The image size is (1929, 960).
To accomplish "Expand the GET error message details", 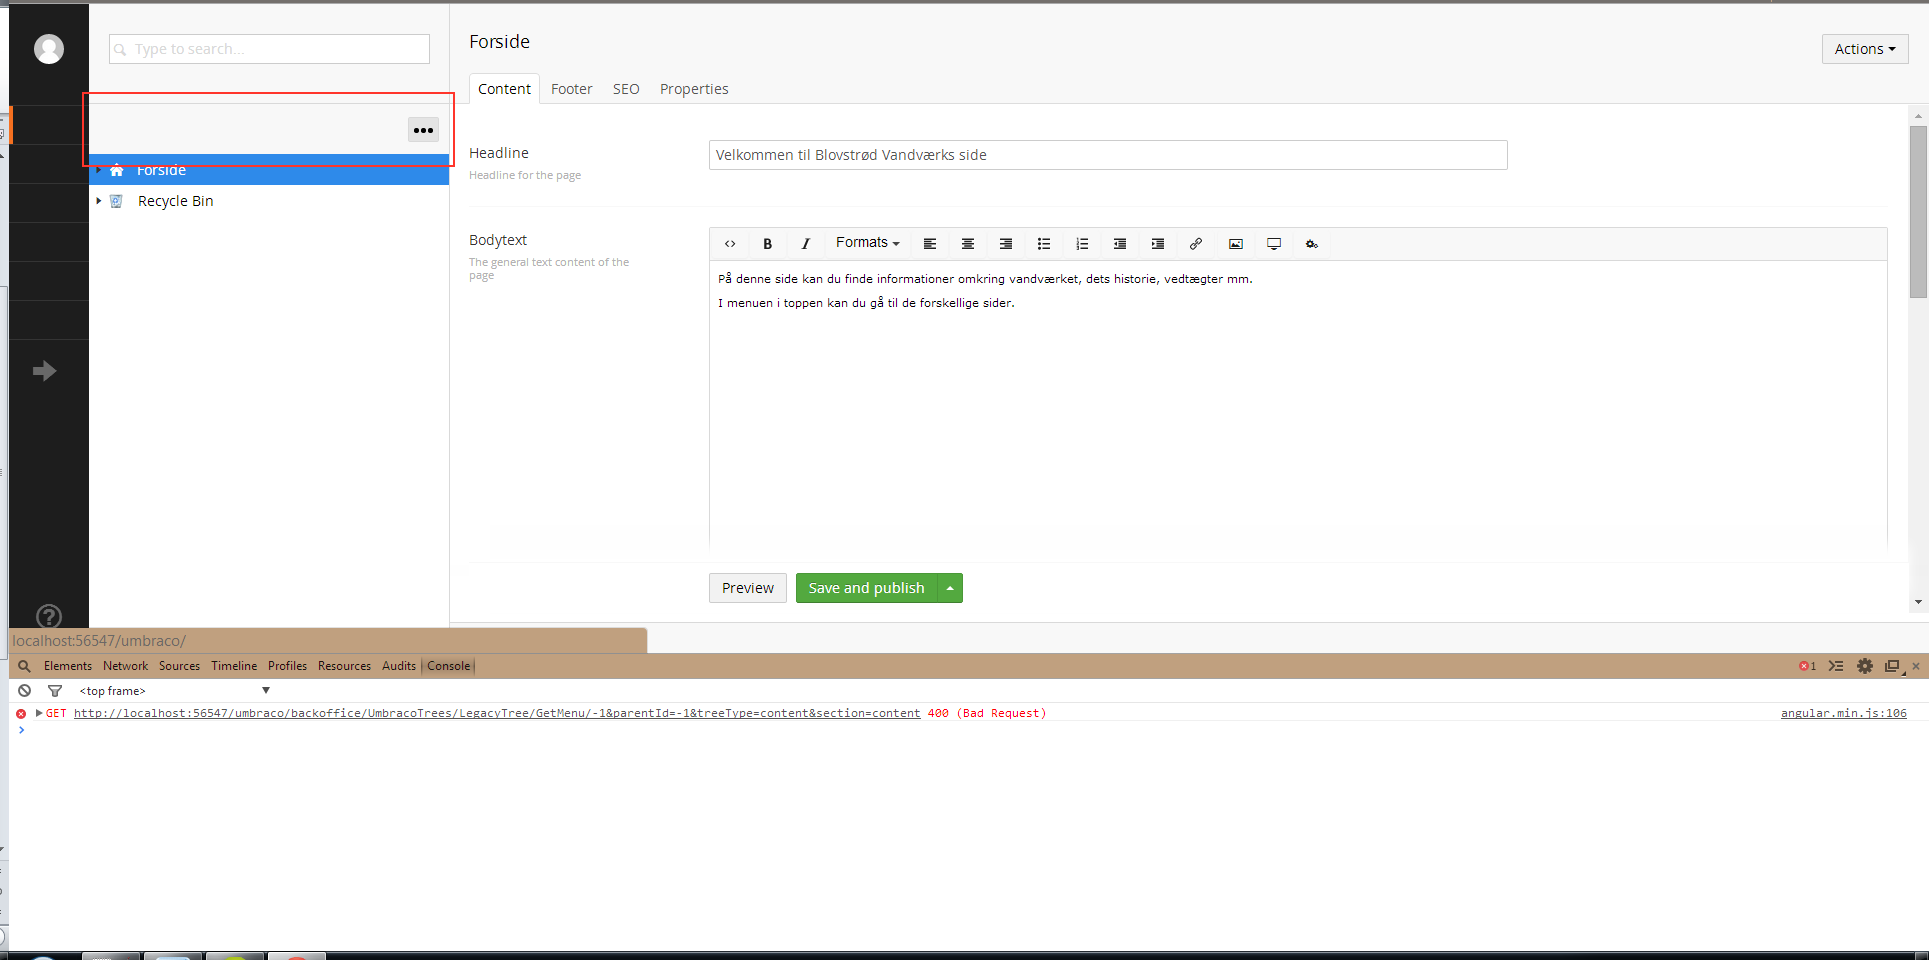I will (x=39, y=713).
